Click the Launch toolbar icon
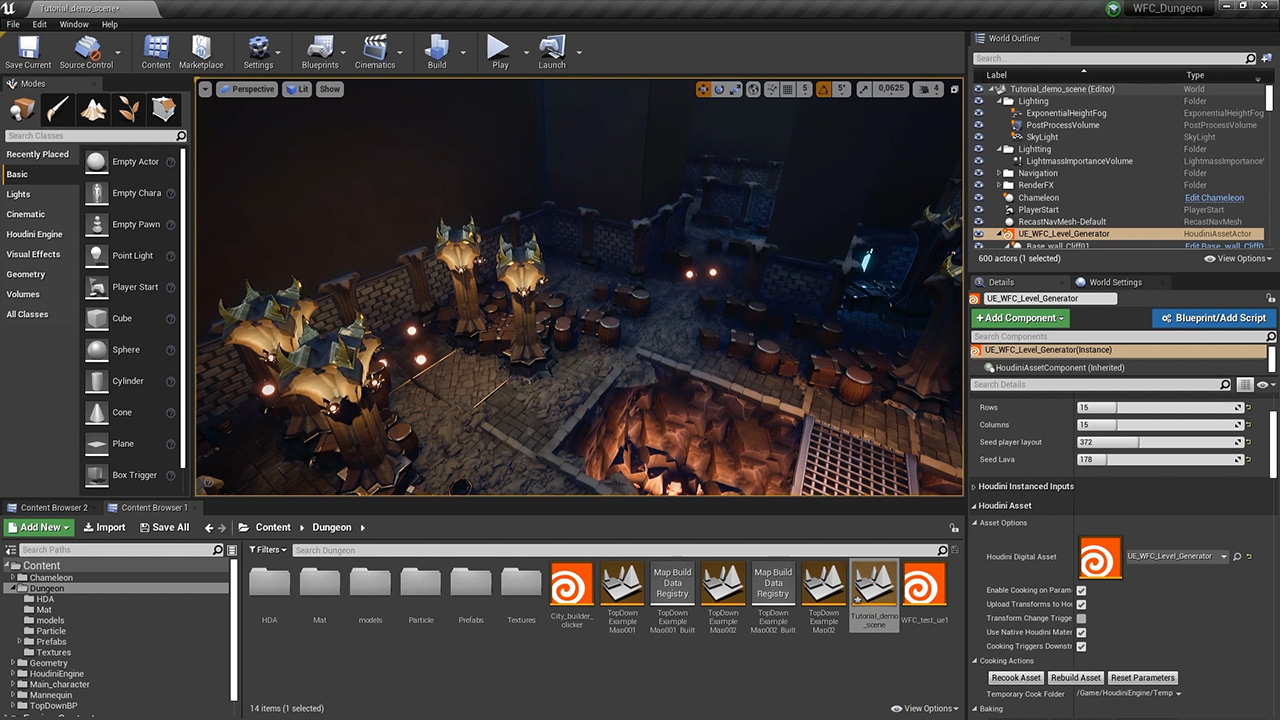 [552, 52]
